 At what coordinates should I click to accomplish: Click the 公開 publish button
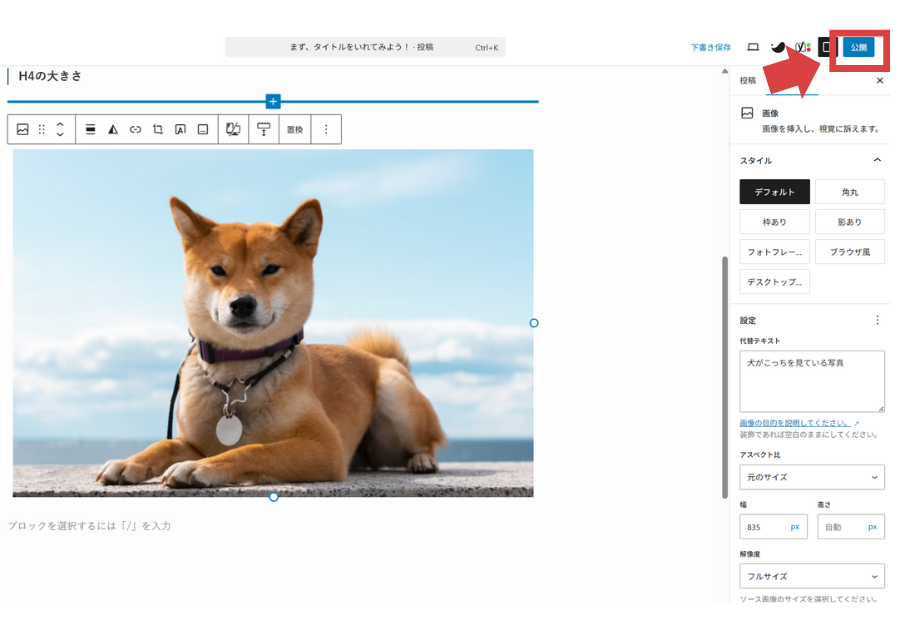(x=858, y=47)
